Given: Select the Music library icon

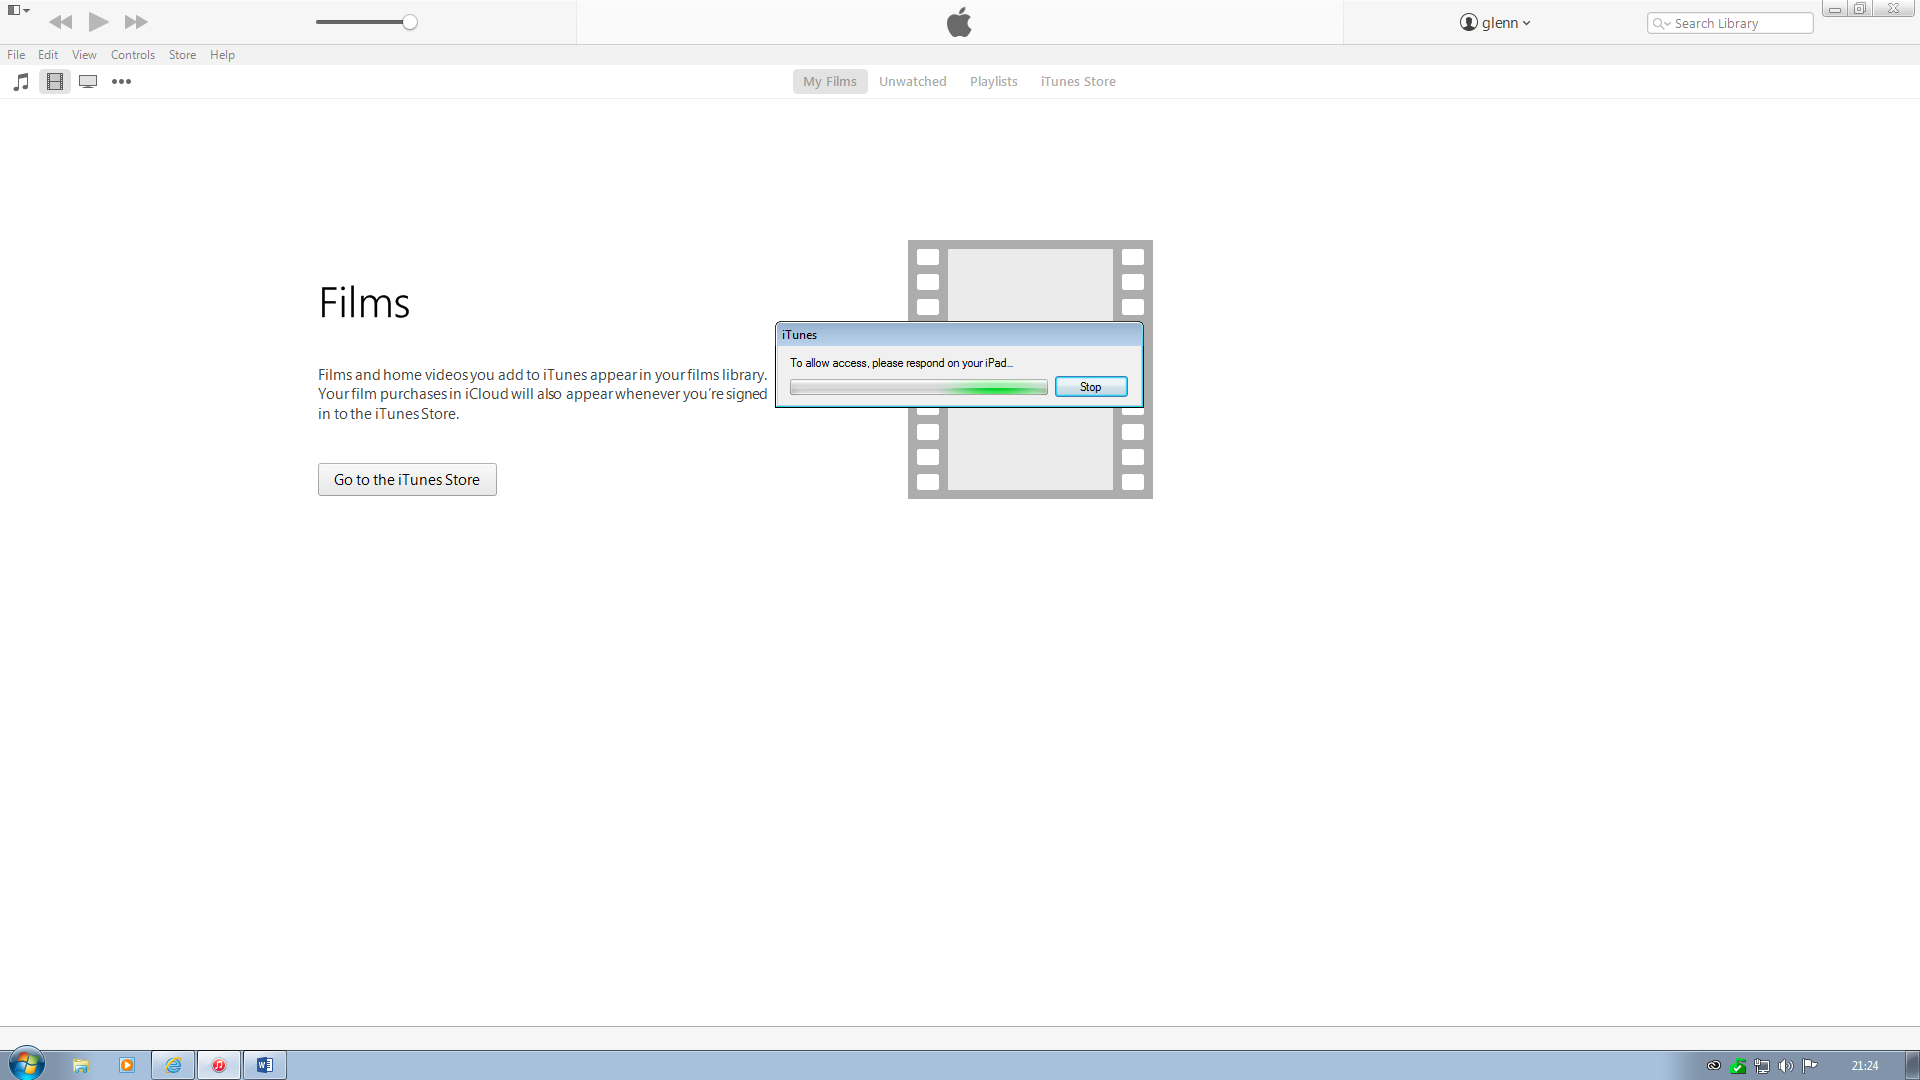Looking at the screenshot, I should pos(21,82).
